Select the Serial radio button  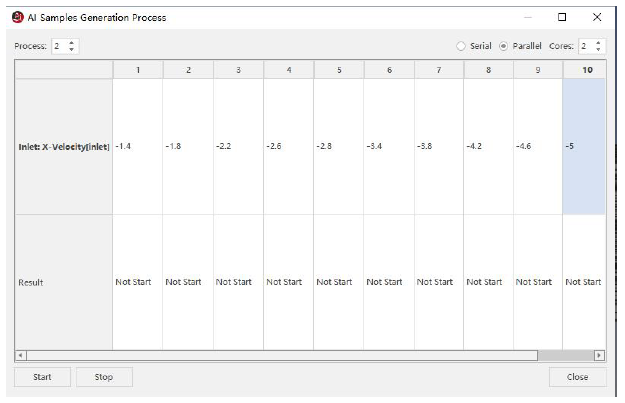pyautogui.click(x=462, y=47)
